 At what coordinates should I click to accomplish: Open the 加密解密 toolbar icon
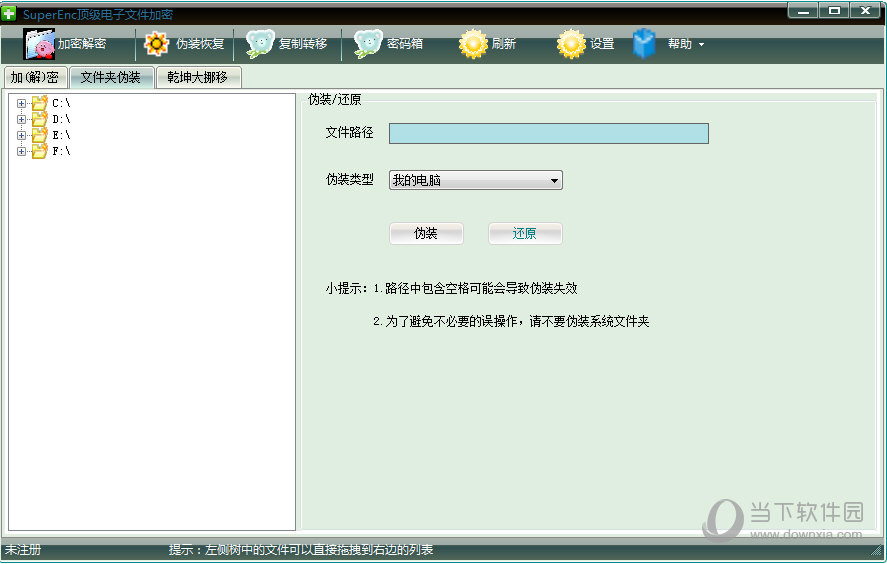click(39, 44)
